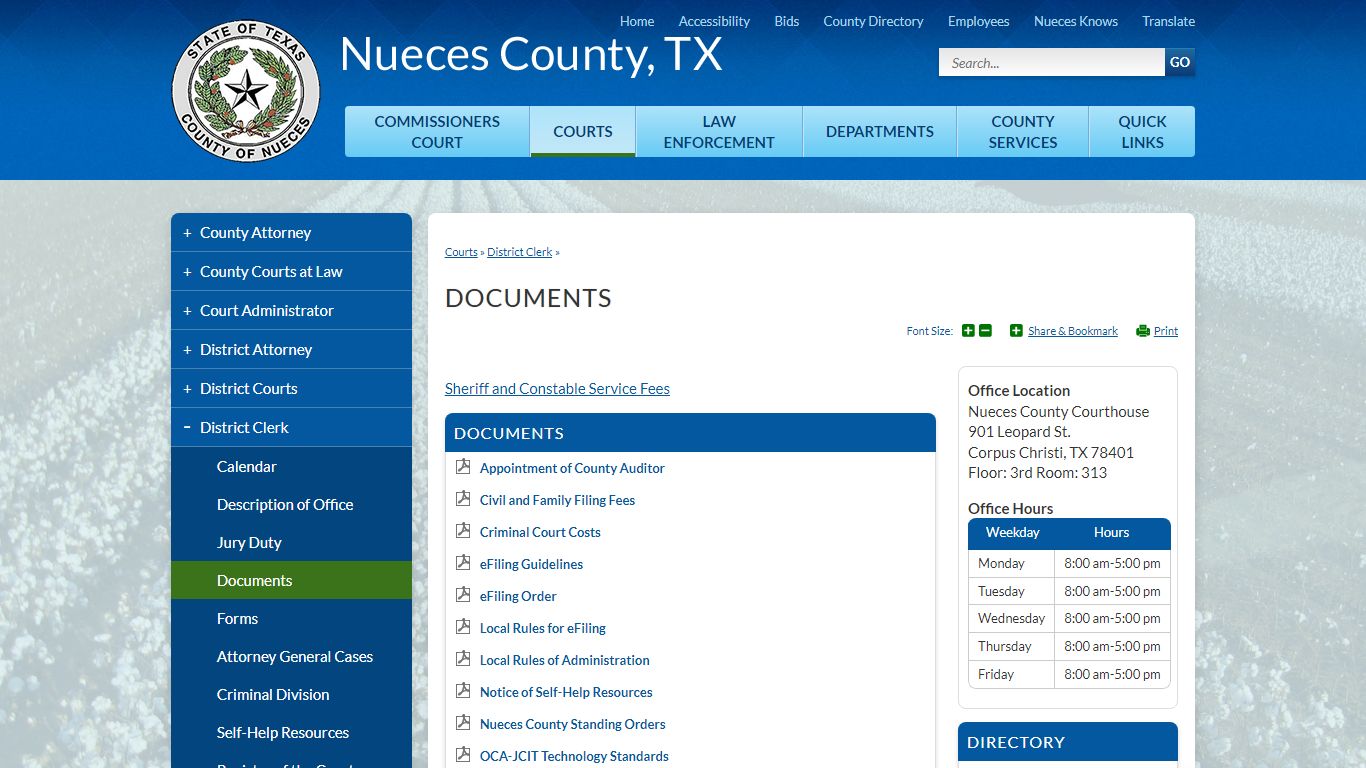This screenshot has height=768, width=1366.
Task: Open the Local Rules of Administration document
Action: click(x=564, y=660)
